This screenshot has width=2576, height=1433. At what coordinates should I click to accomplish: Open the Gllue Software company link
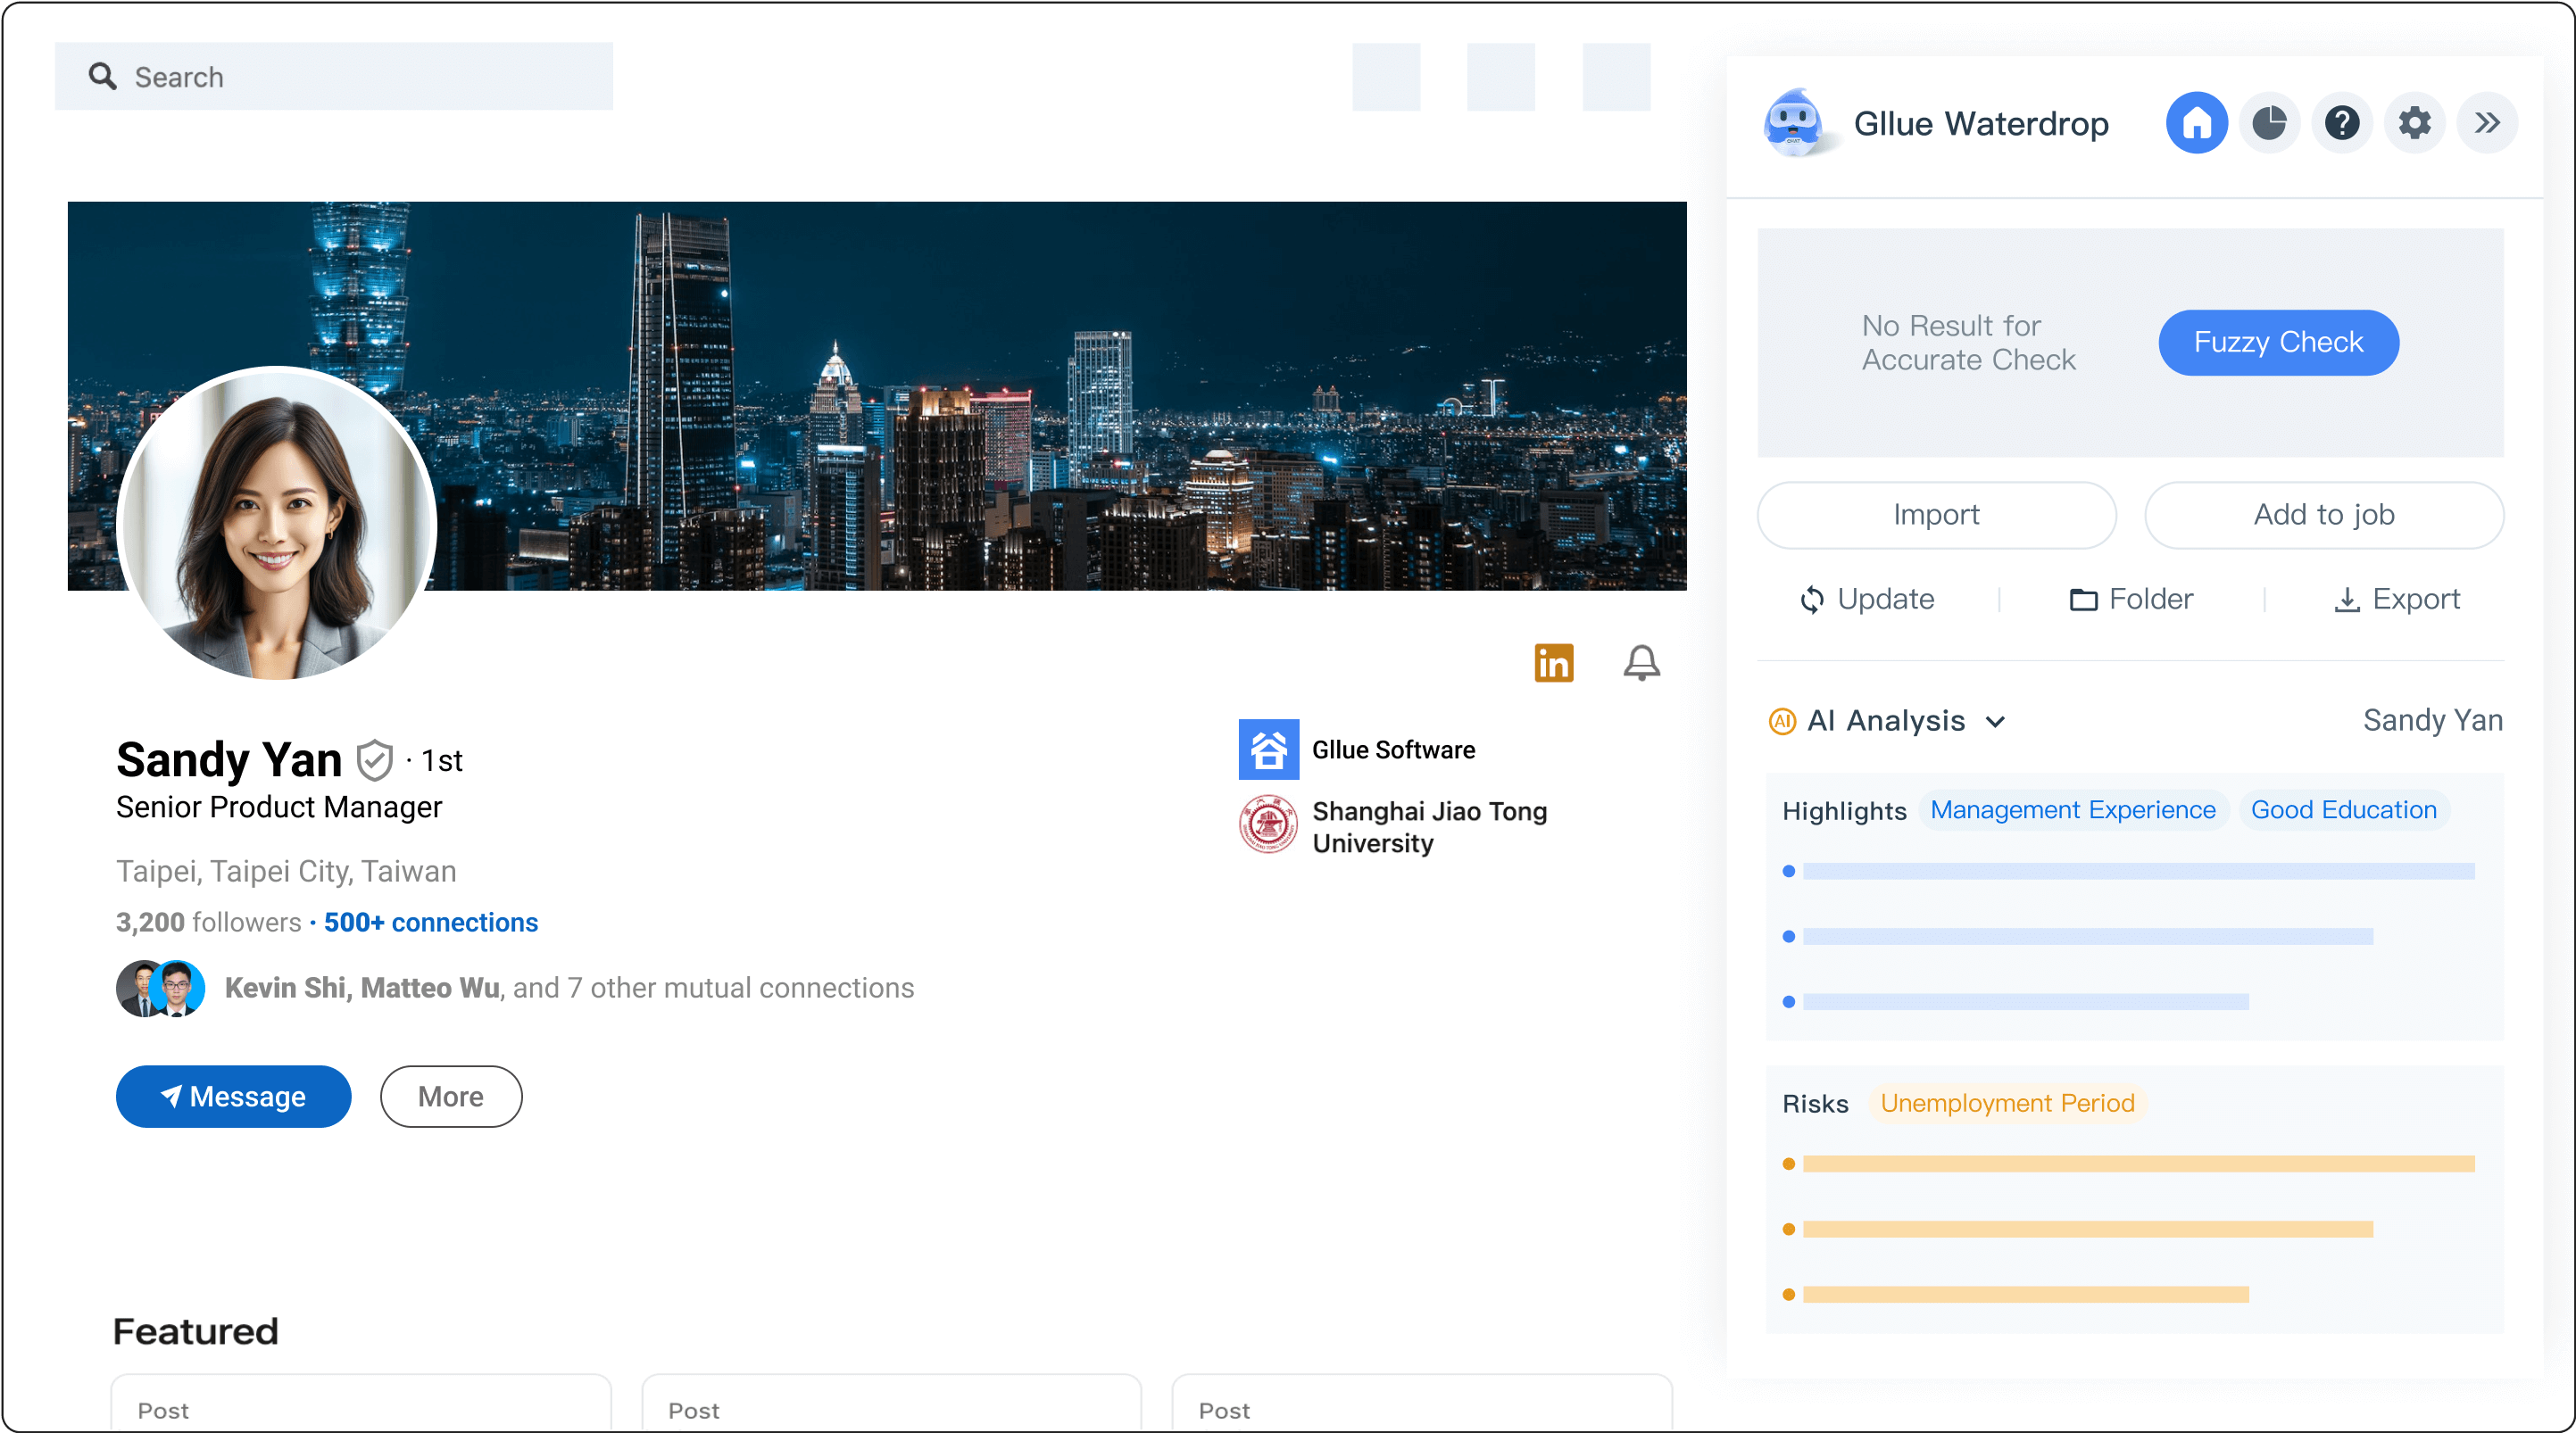point(1393,750)
